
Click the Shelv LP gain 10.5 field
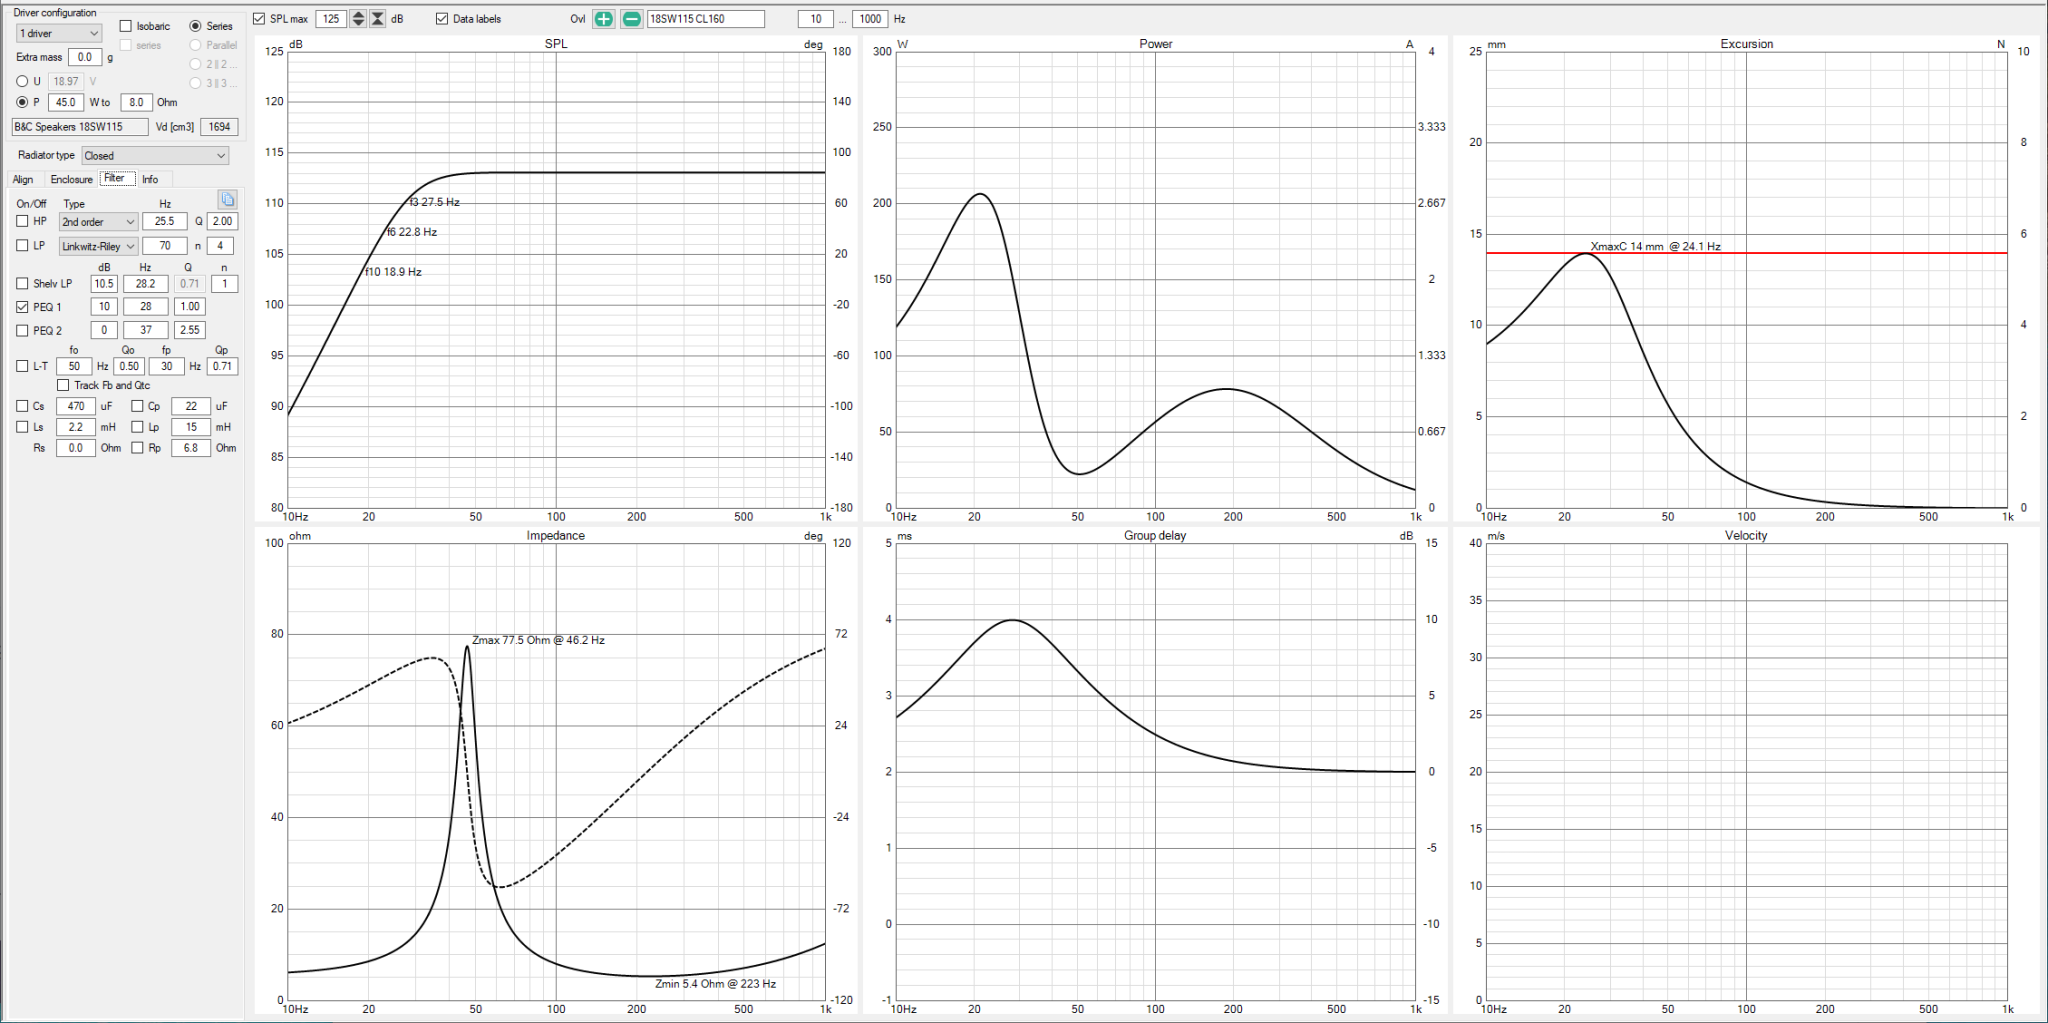point(104,284)
